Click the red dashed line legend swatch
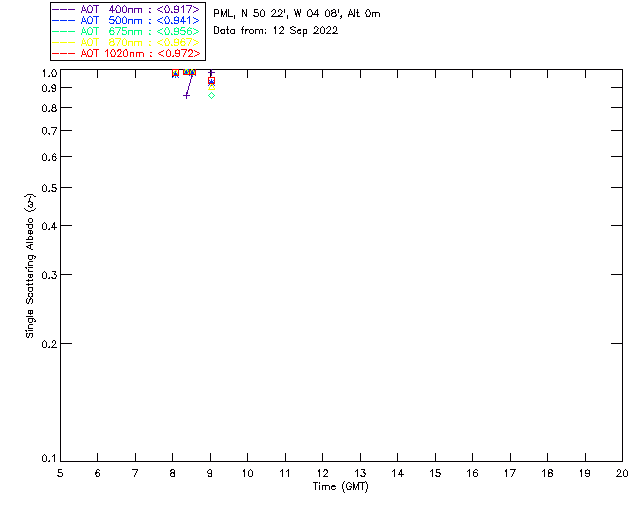This screenshot has width=640, height=512. (63, 53)
